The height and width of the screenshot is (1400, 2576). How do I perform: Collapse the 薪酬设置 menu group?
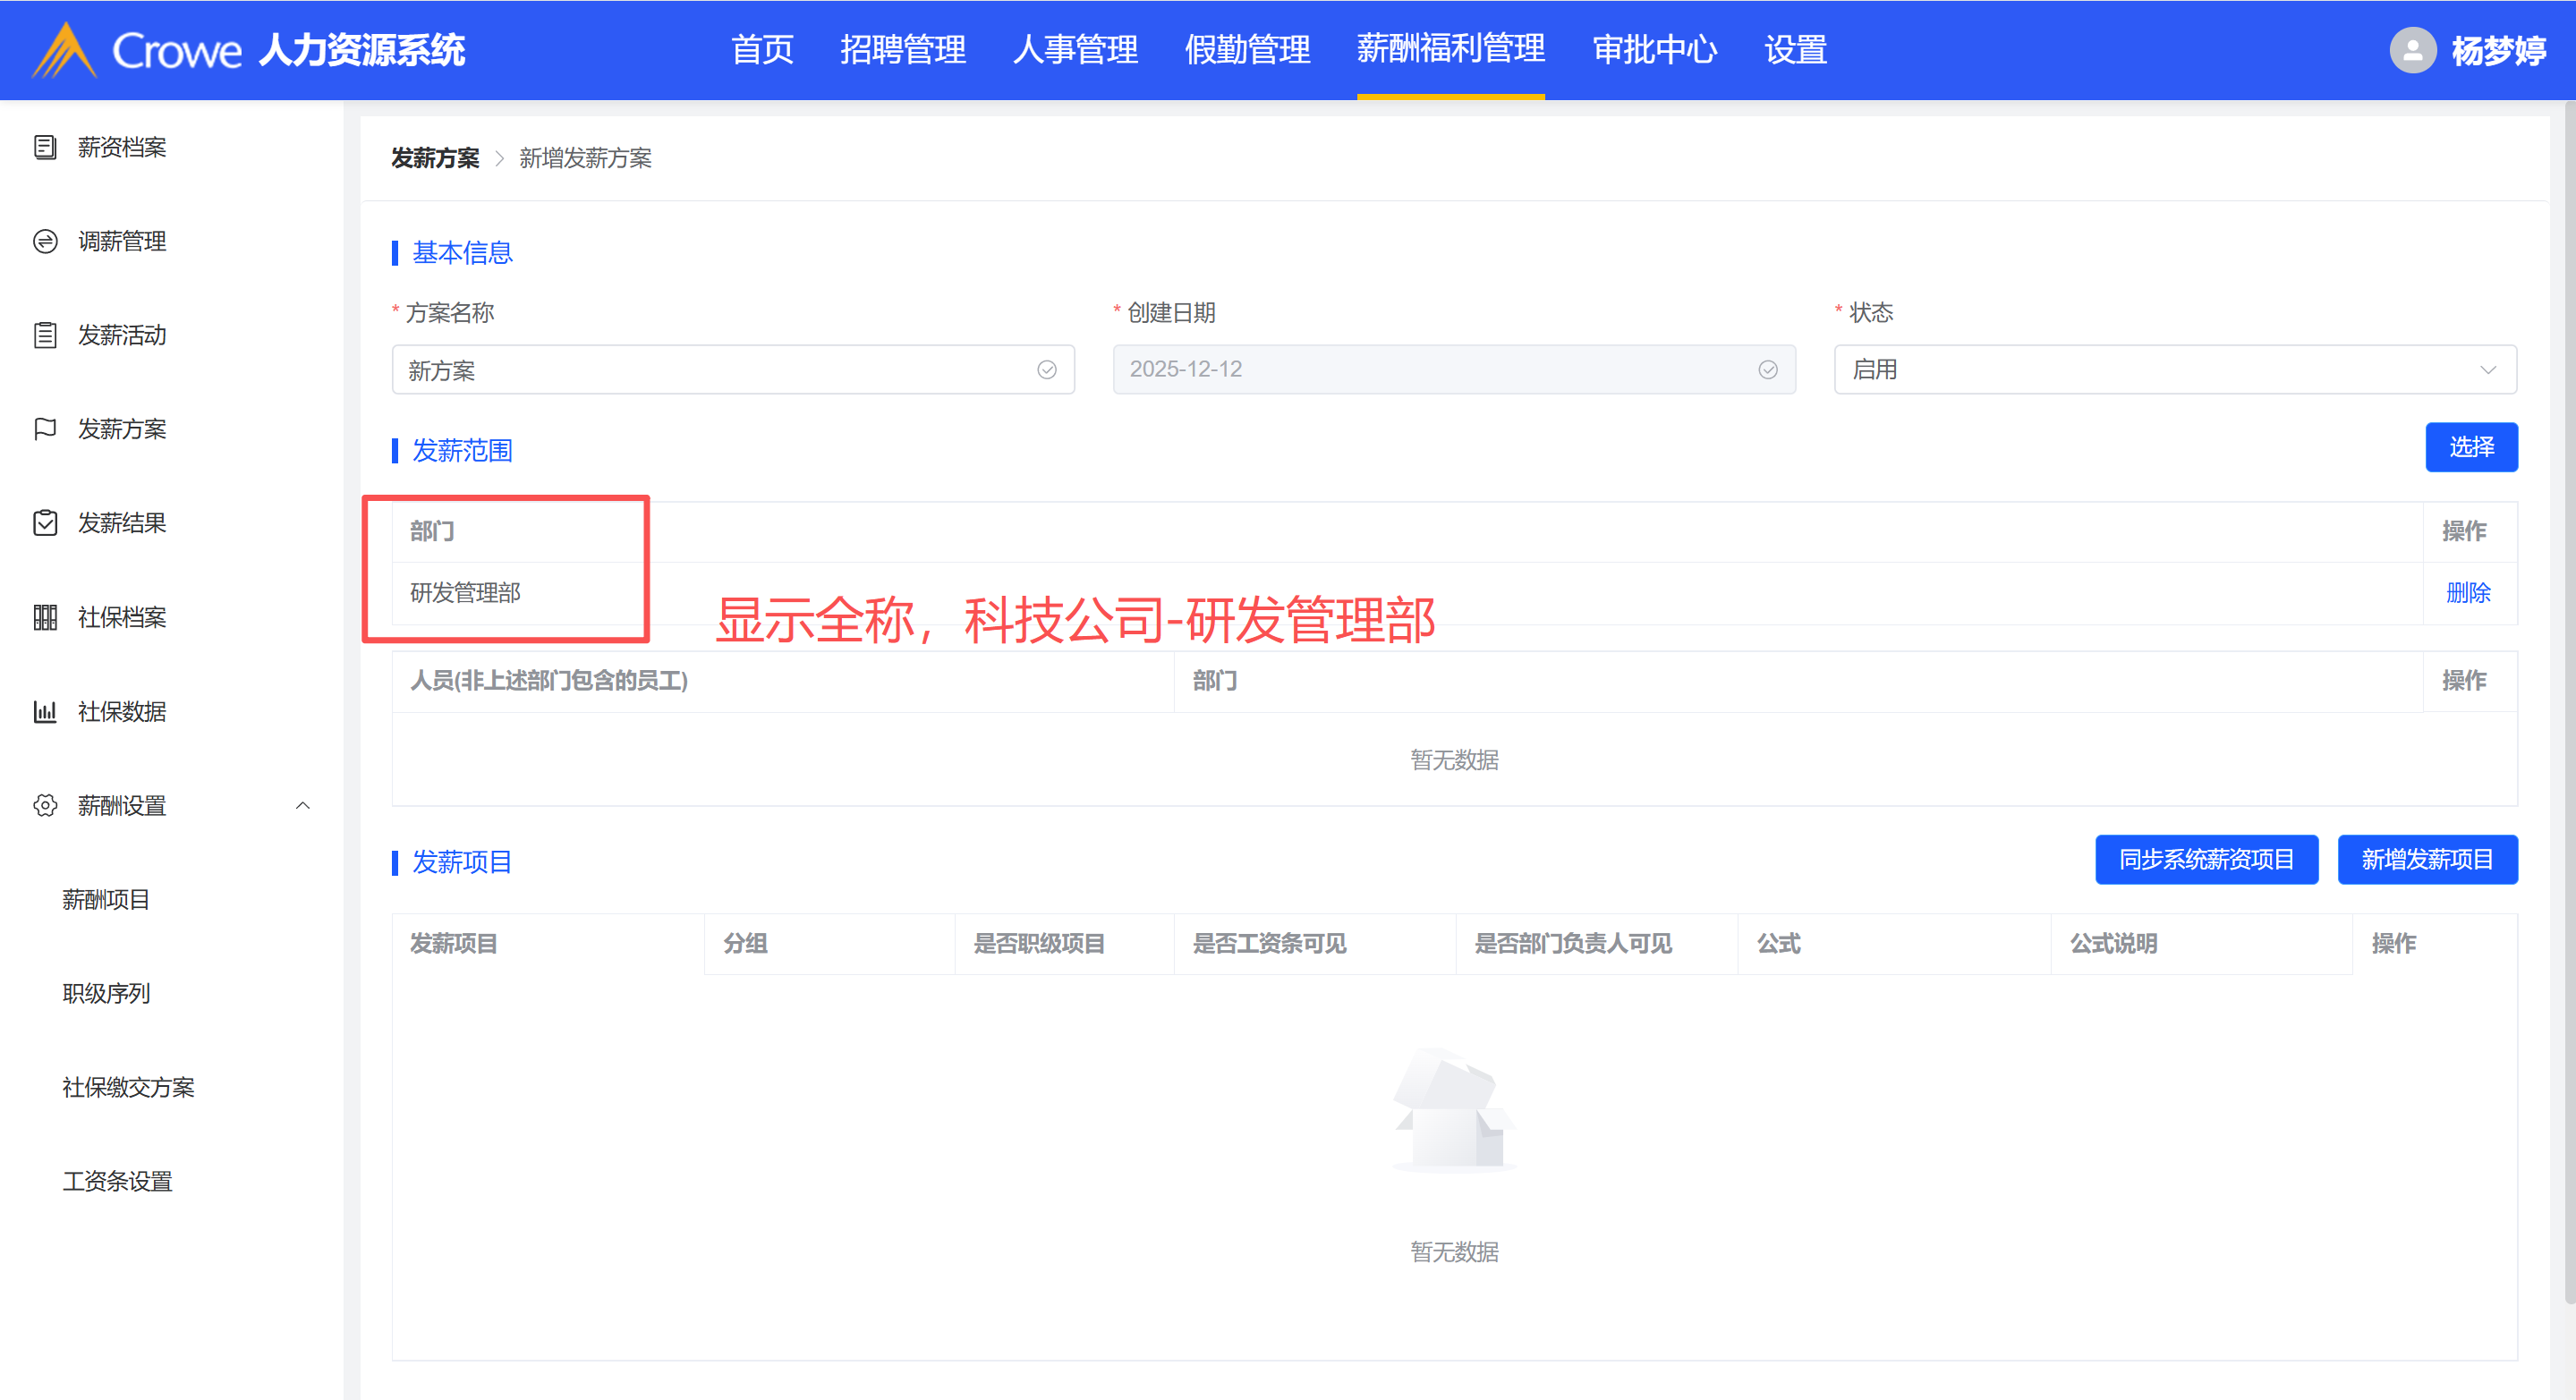[x=302, y=805]
